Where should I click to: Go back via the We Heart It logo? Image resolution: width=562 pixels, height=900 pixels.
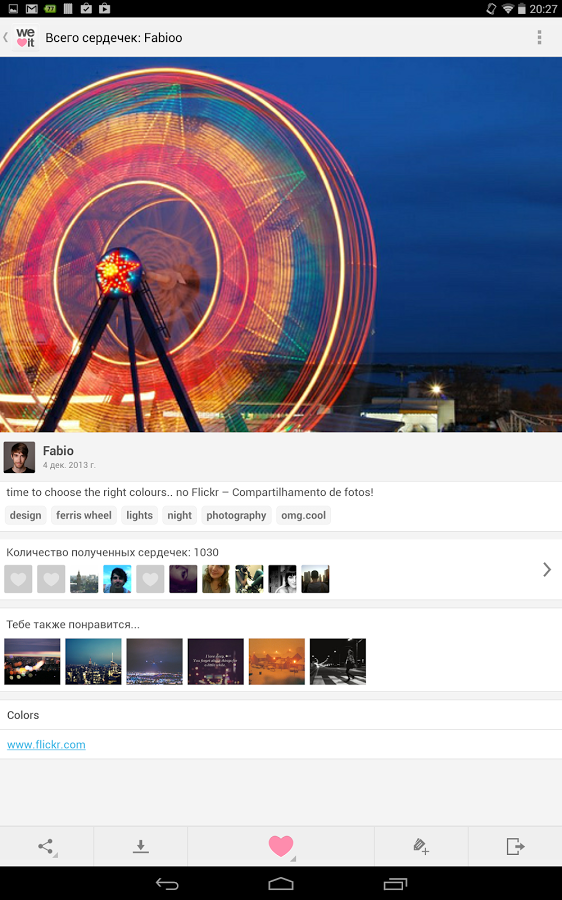(25, 37)
